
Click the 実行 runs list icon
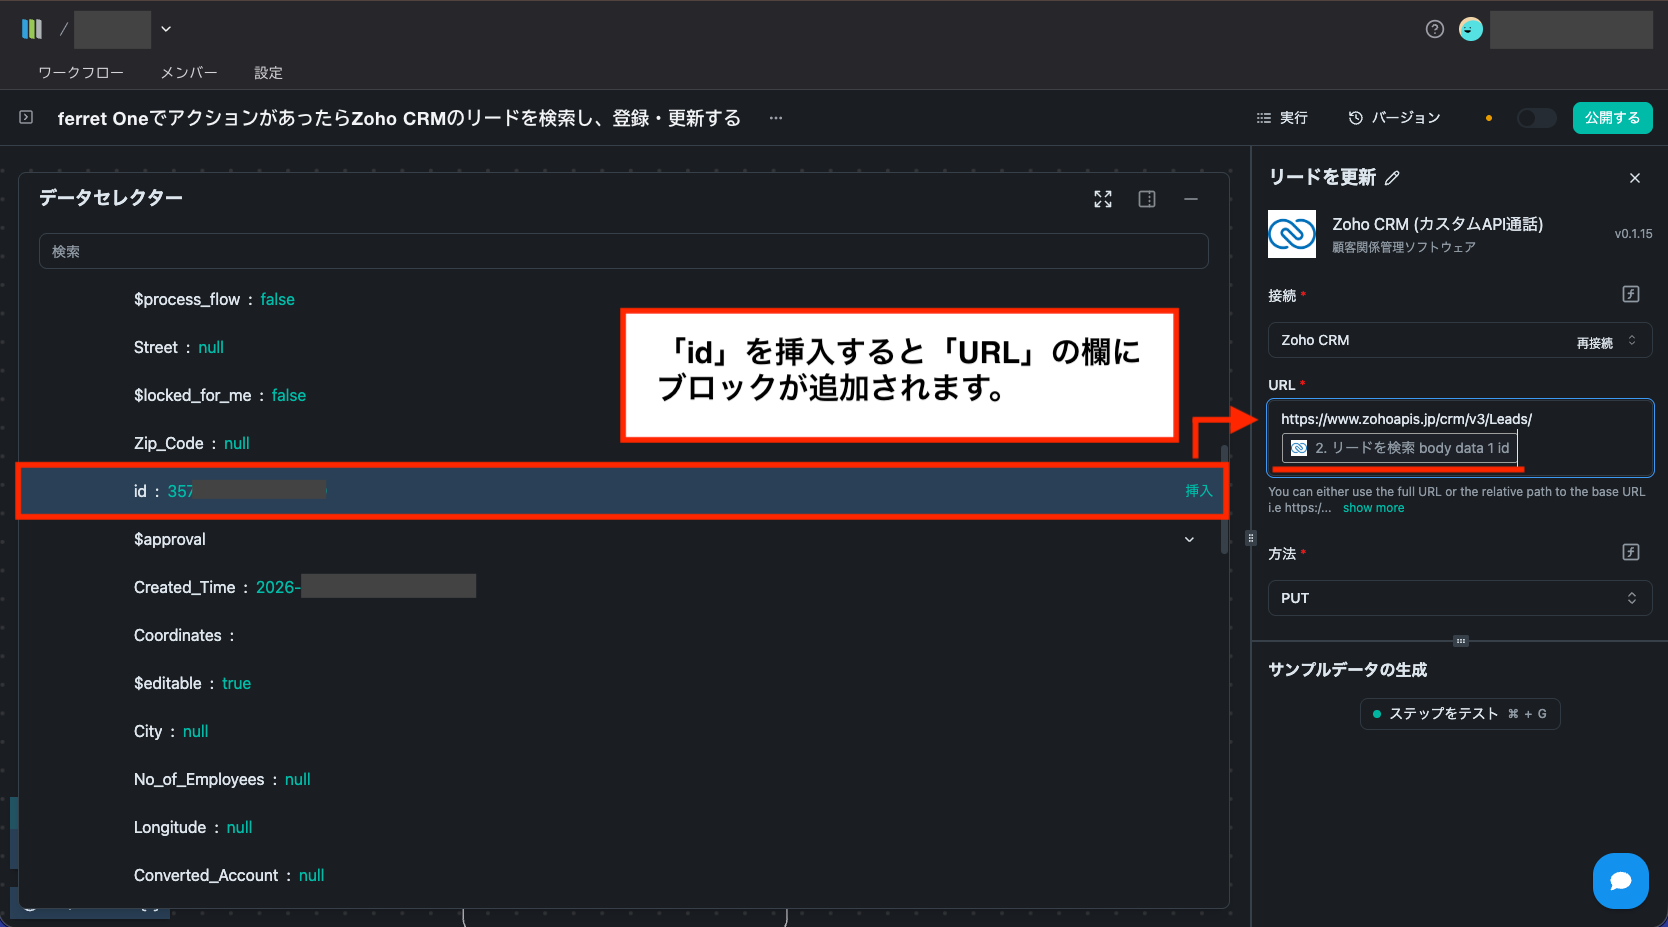[1263, 118]
